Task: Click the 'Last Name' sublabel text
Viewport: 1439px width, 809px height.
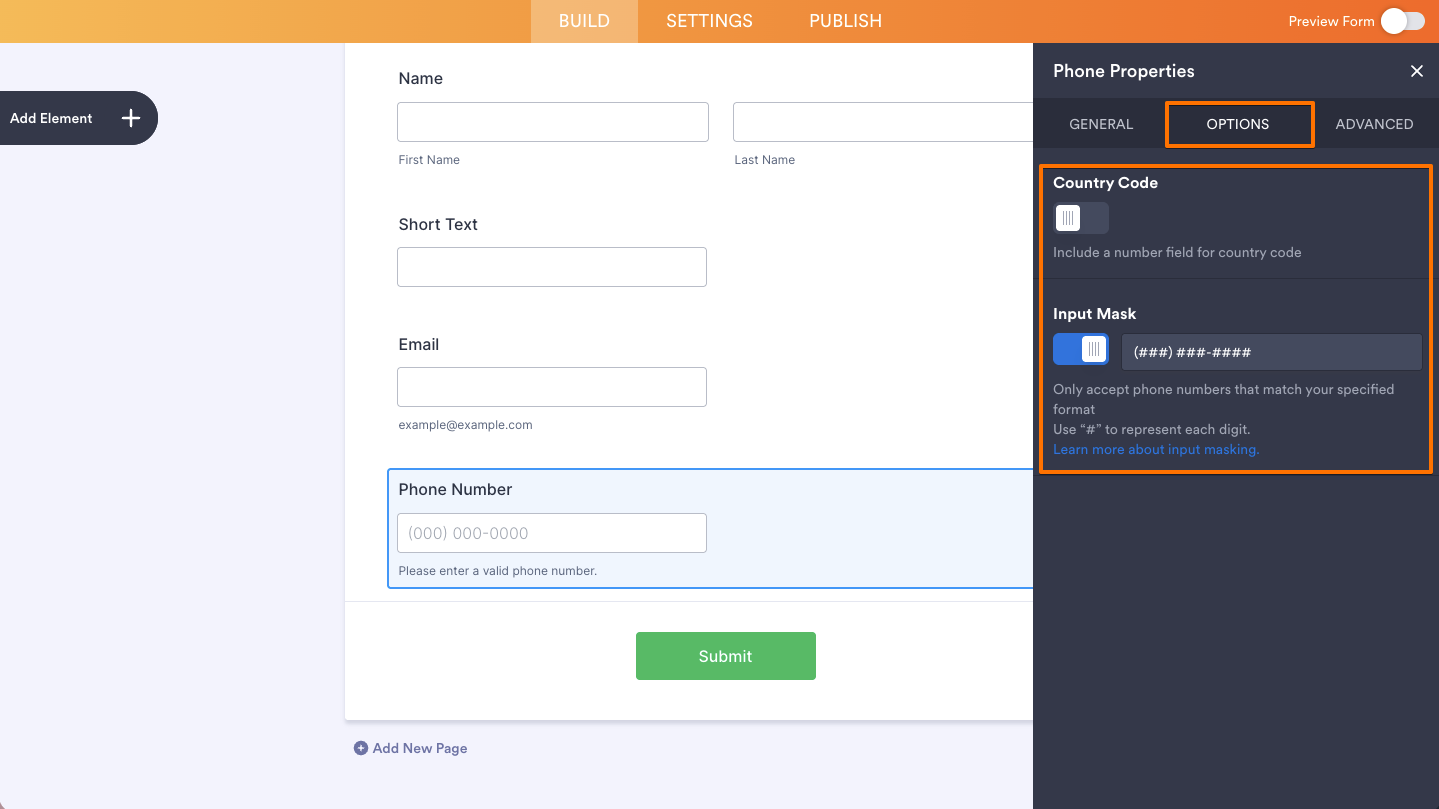Action: [x=765, y=160]
